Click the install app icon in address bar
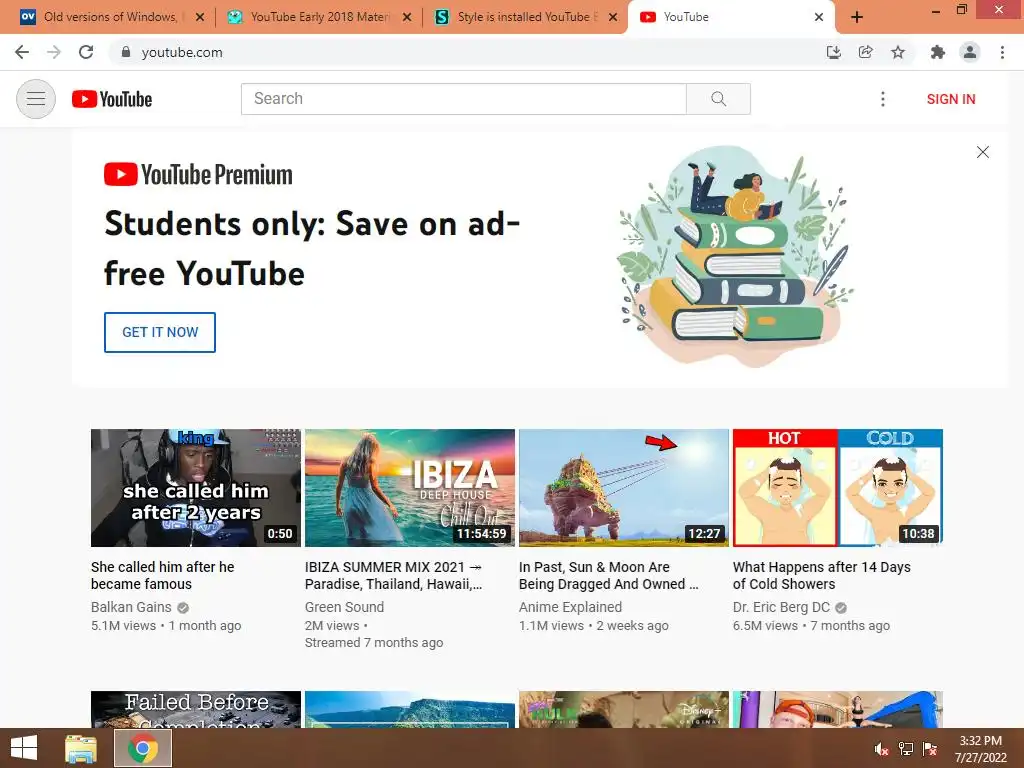This screenshot has width=1024, height=768. pos(833,52)
